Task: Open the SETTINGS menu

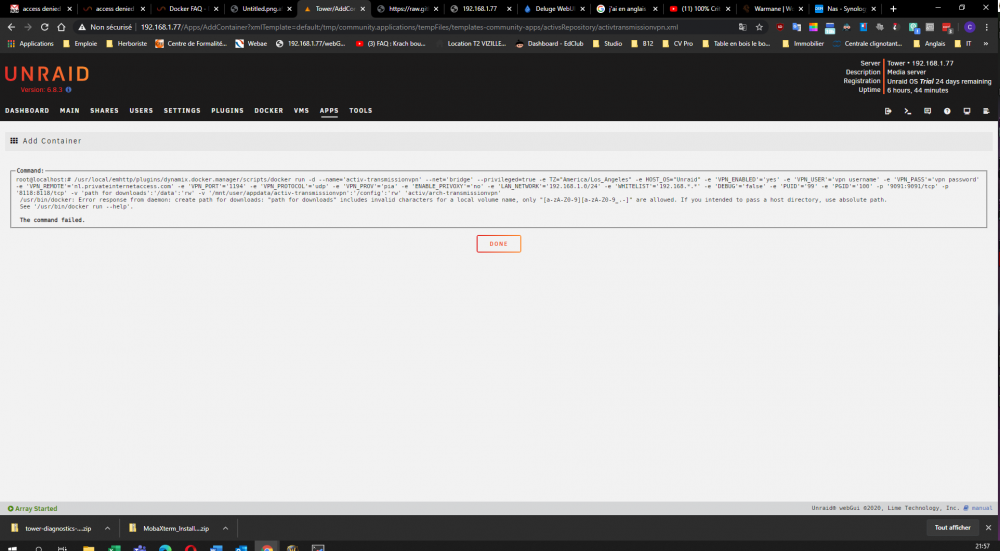Action: coord(182,111)
